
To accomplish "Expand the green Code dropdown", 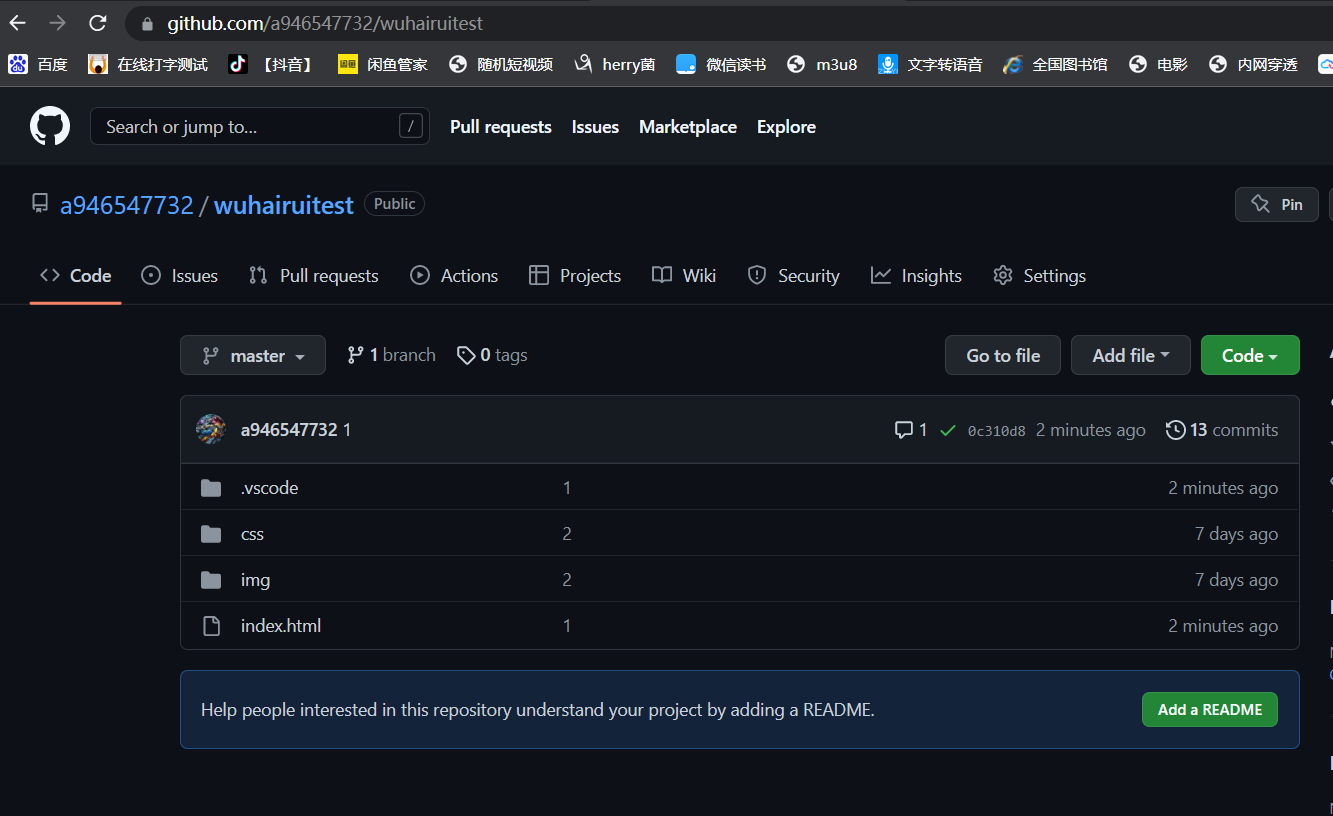I will [1249, 355].
